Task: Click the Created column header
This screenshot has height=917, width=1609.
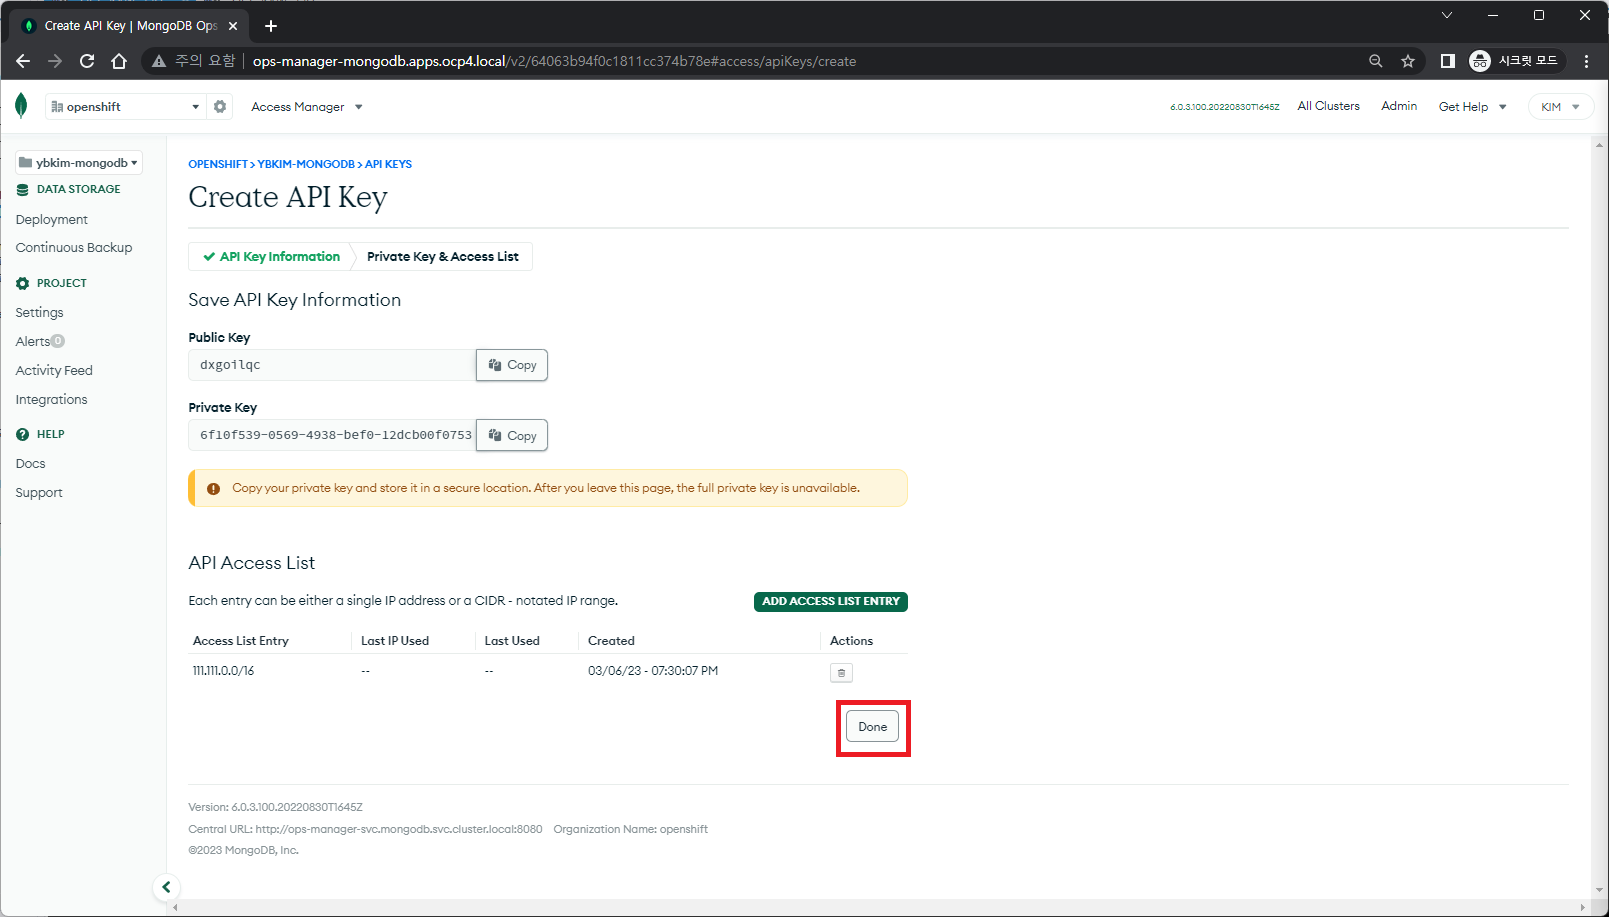Action: [611, 641]
